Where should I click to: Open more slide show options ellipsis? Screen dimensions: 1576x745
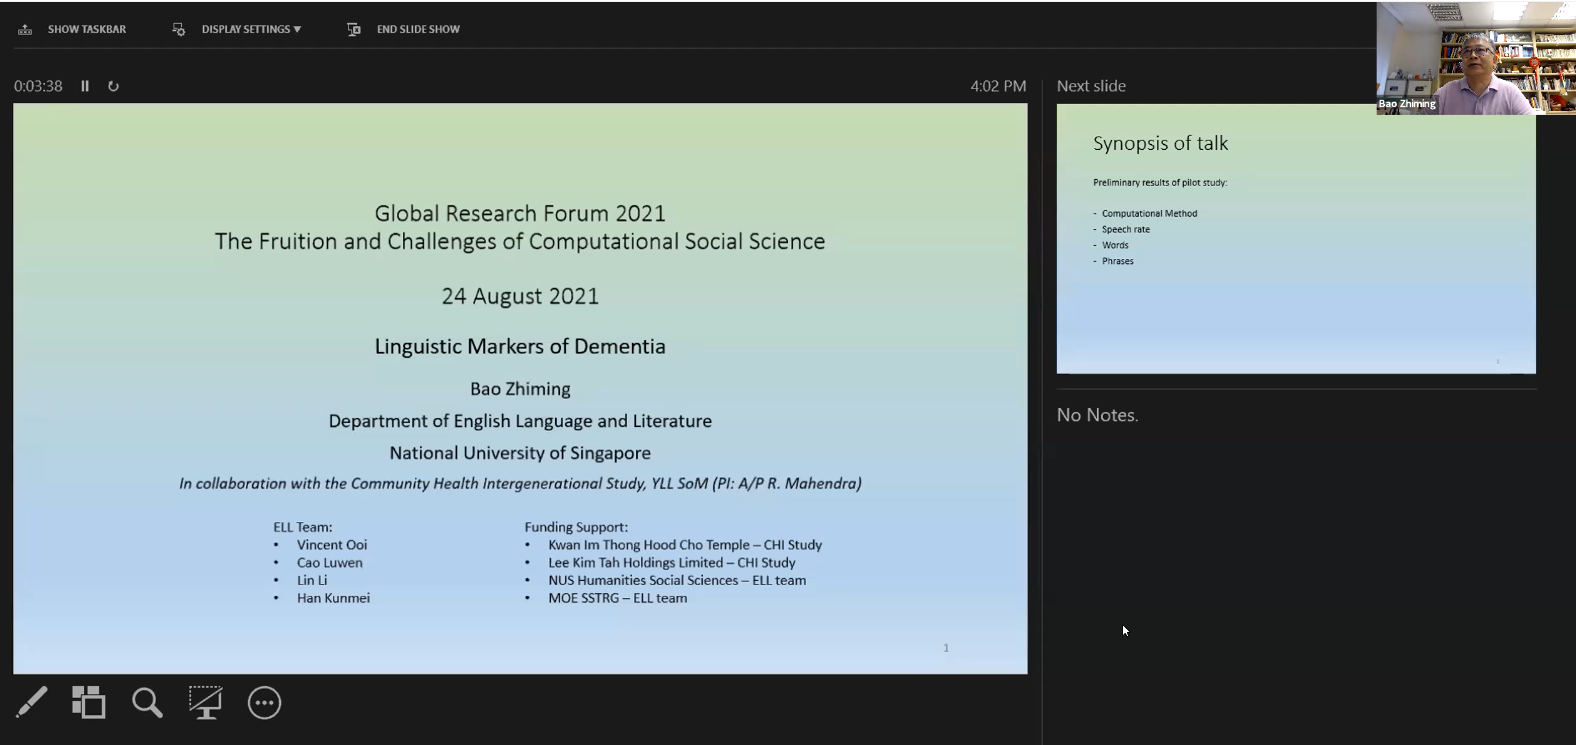(264, 702)
